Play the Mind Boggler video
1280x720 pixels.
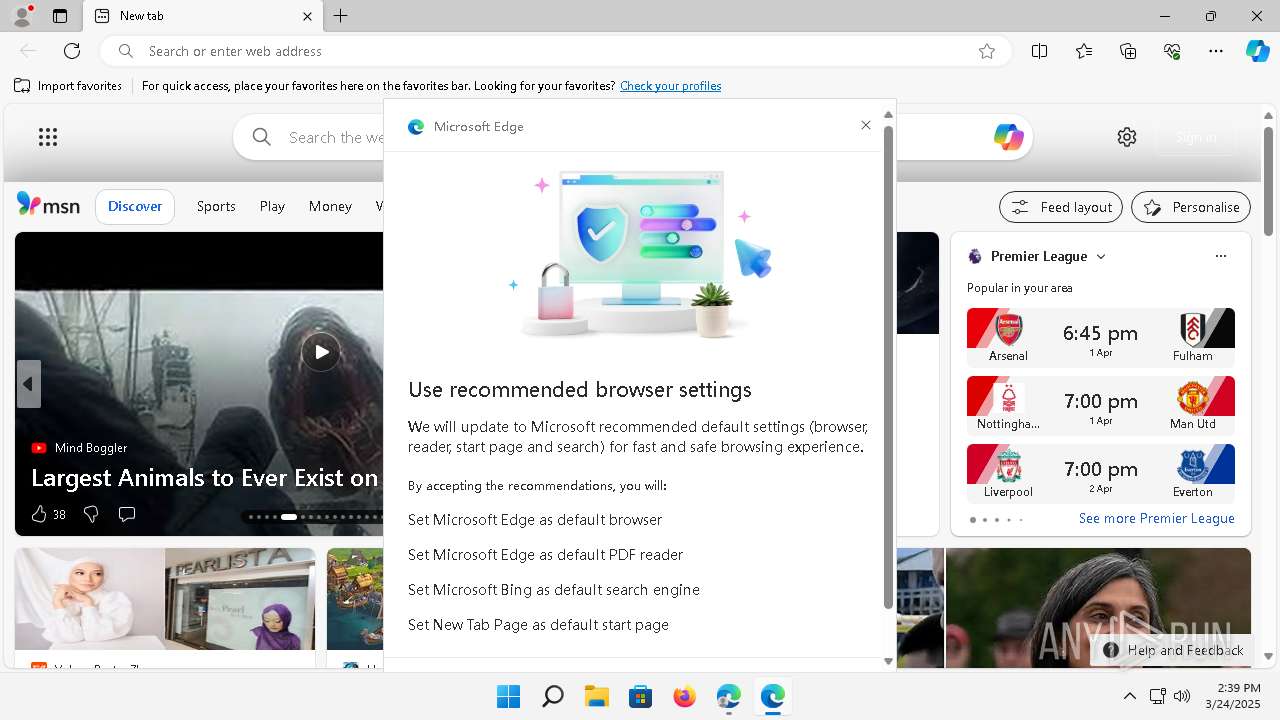[x=321, y=352]
